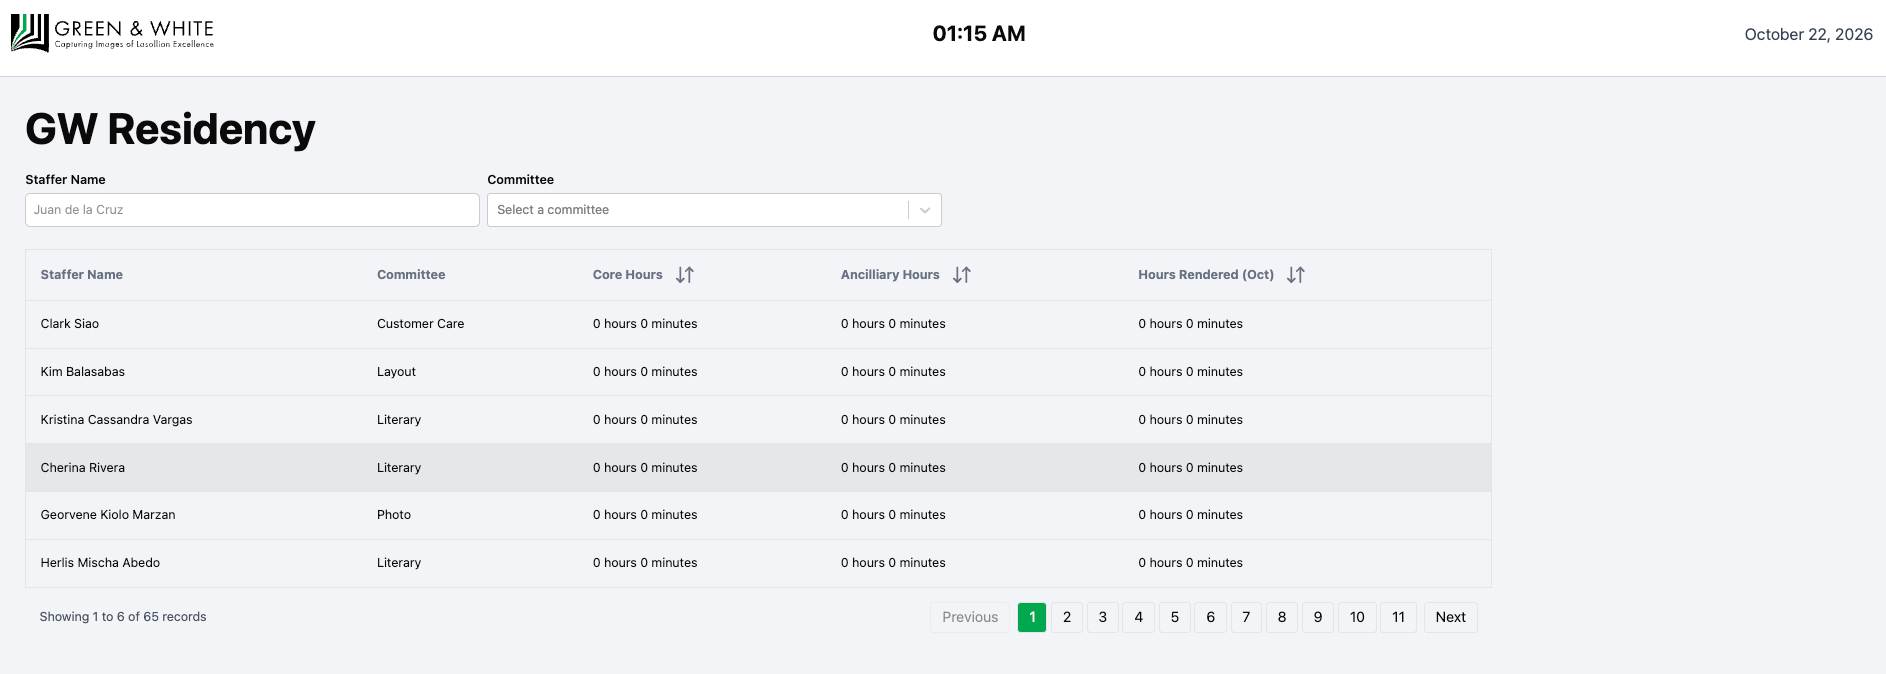1886x674 pixels.
Task: Select Kim Balasabas name cell
Action: point(83,372)
